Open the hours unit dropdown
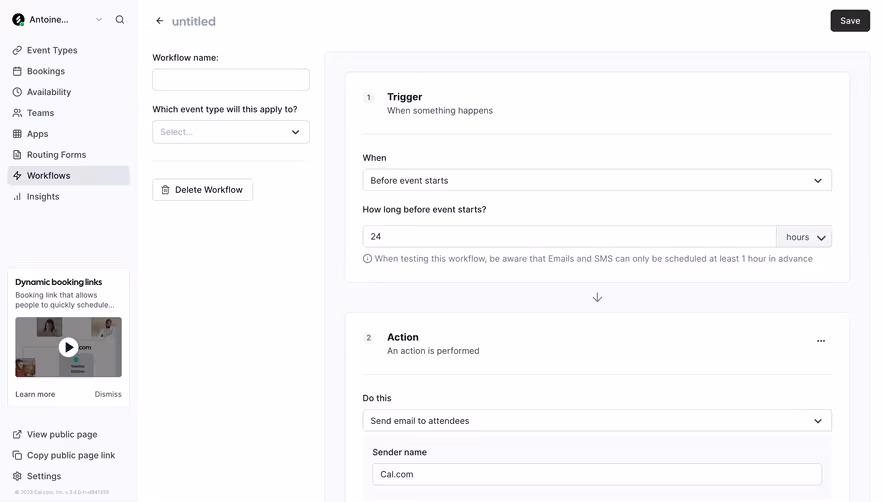This screenshot has width=885, height=502. [x=804, y=237]
